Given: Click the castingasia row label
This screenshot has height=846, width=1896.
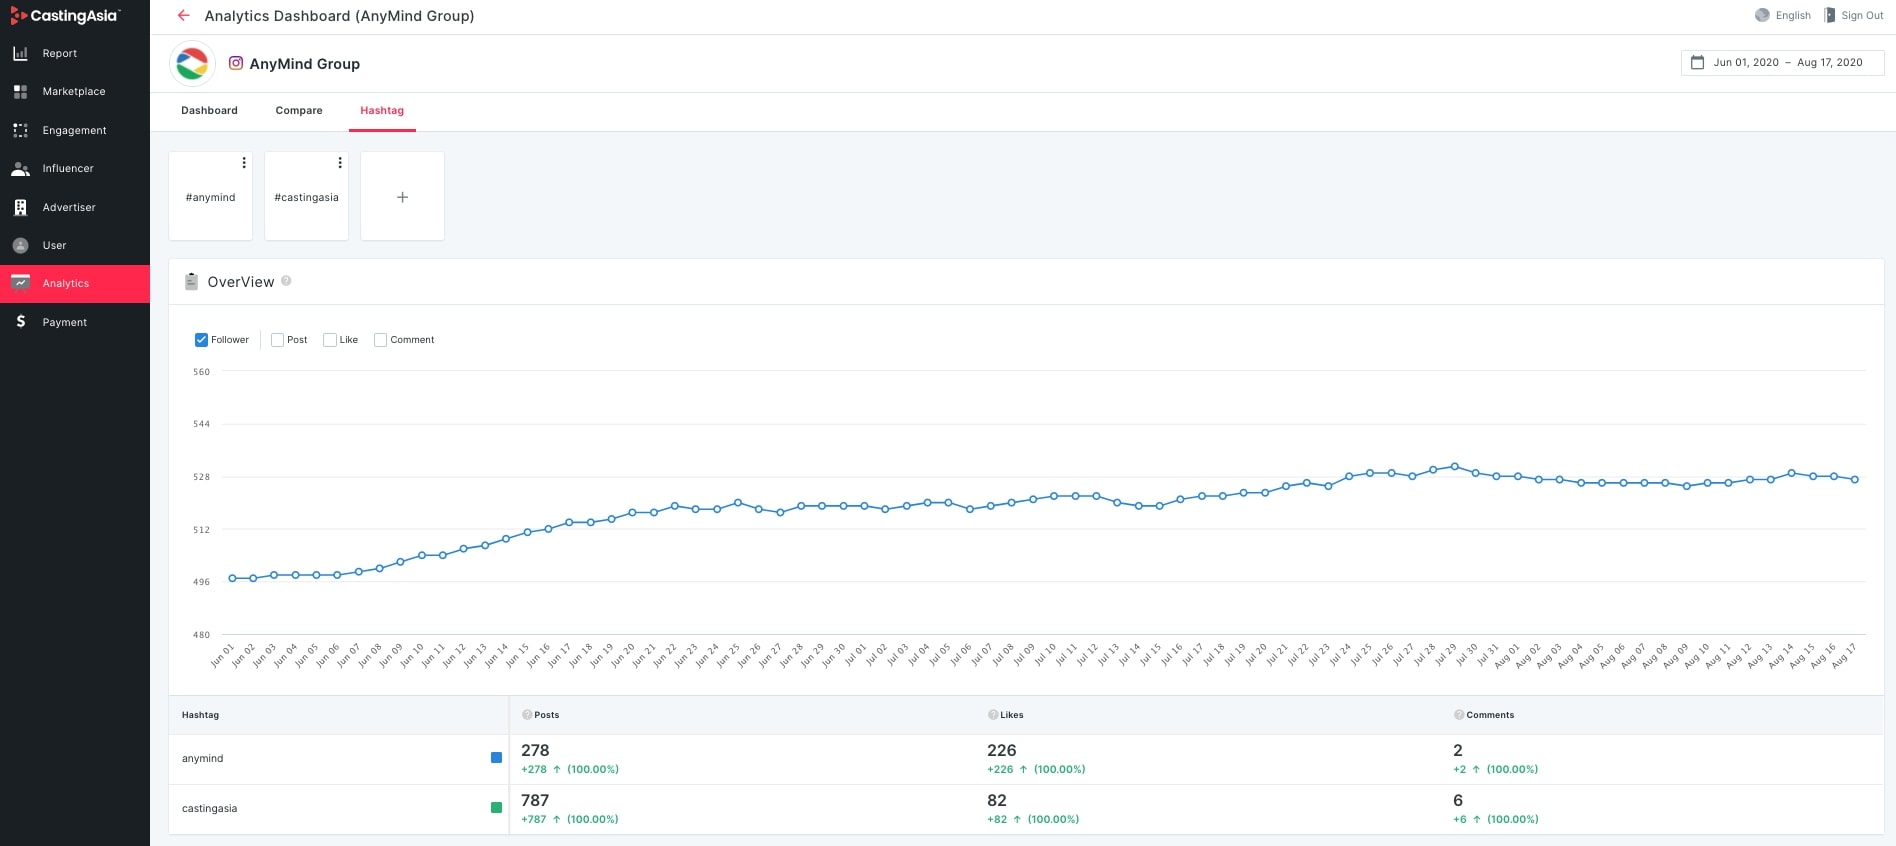Looking at the screenshot, I should pyautogui.click(x=209, y=809).
